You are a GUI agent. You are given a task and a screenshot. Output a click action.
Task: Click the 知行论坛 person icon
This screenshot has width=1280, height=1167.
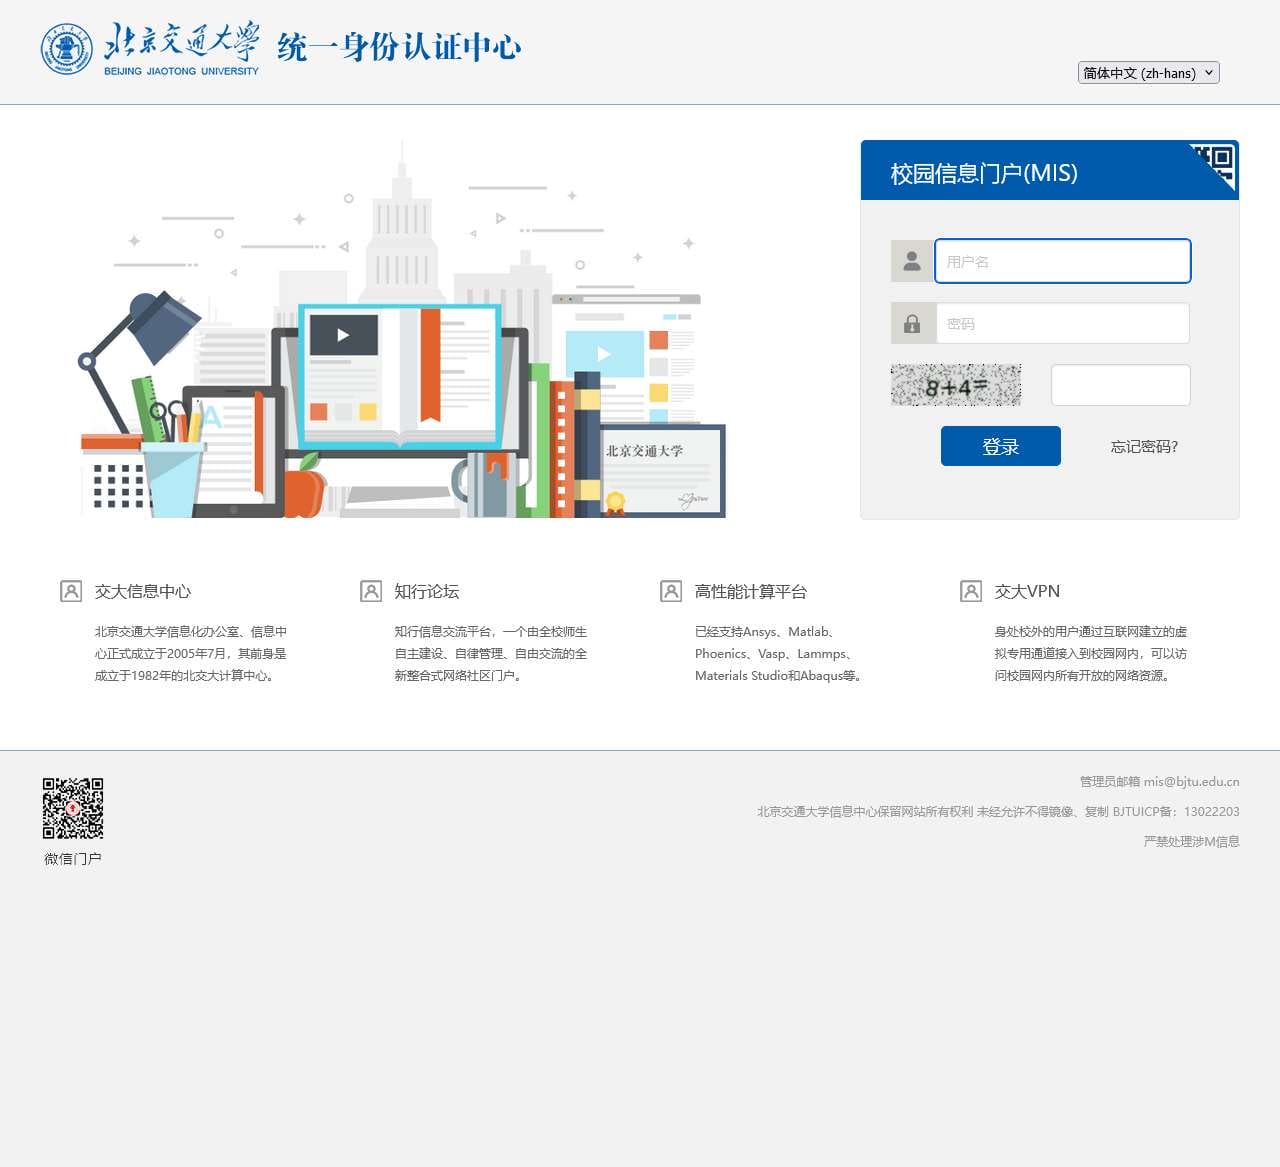(371, 591)
